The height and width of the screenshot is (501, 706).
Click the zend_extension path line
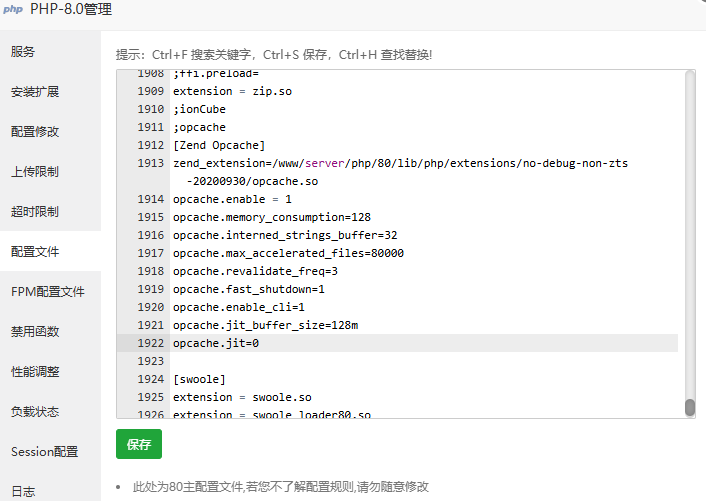400,163
